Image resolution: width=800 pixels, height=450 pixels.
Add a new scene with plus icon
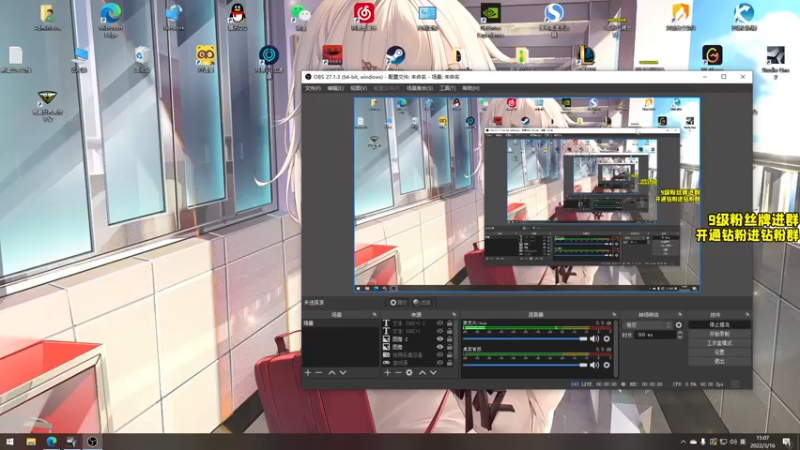point(308,373)
